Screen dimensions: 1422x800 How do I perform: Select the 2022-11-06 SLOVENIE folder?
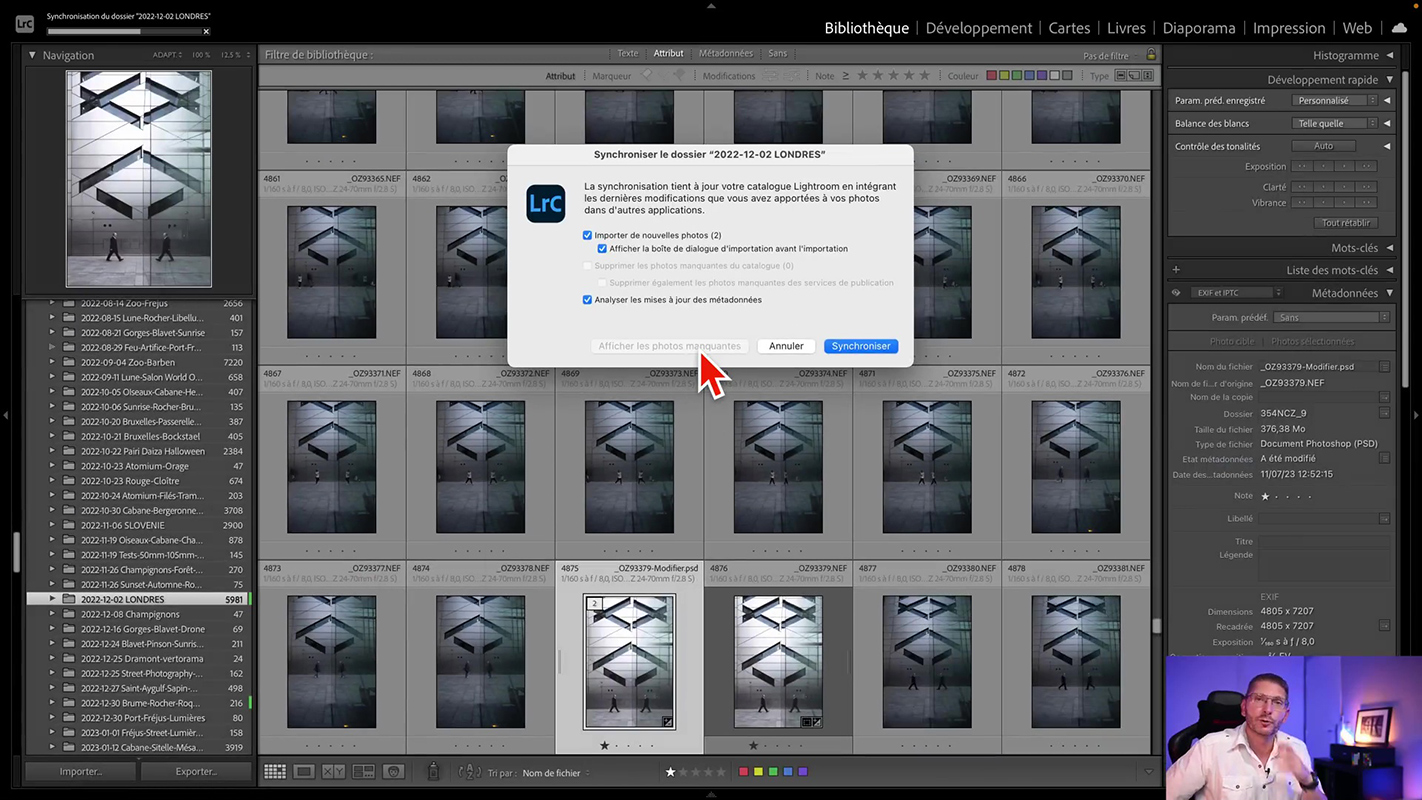(122, 525)
